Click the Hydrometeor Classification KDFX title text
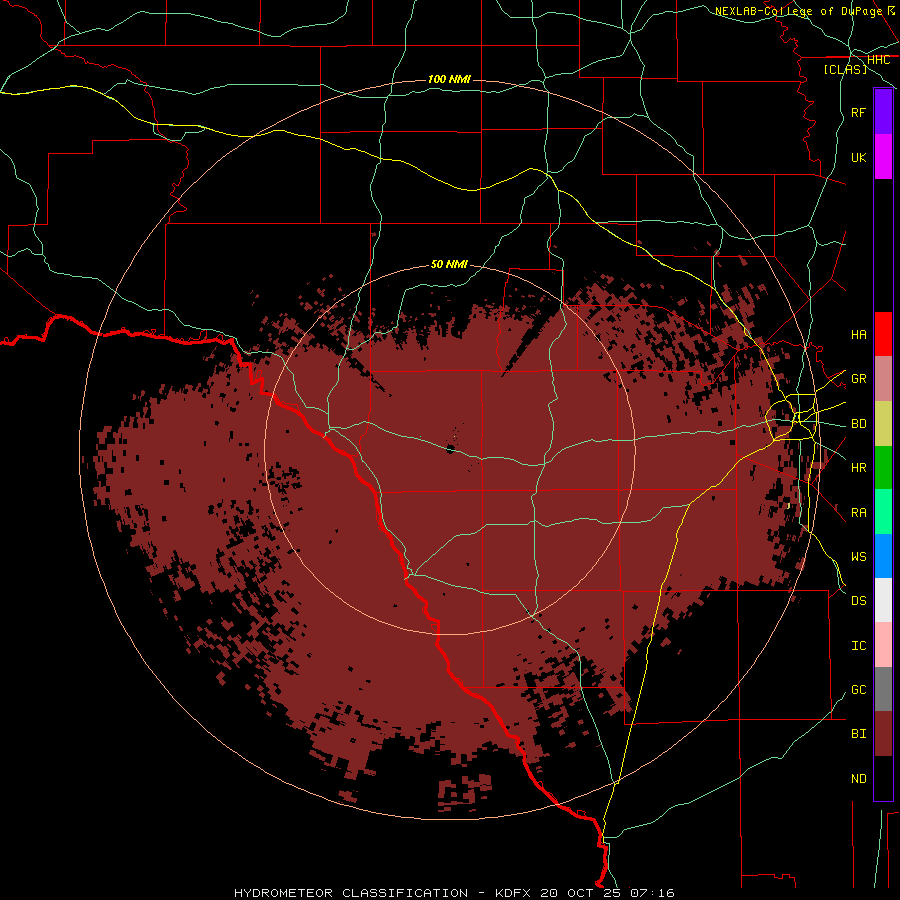The image size is (900, 900). tap(454, 893)
